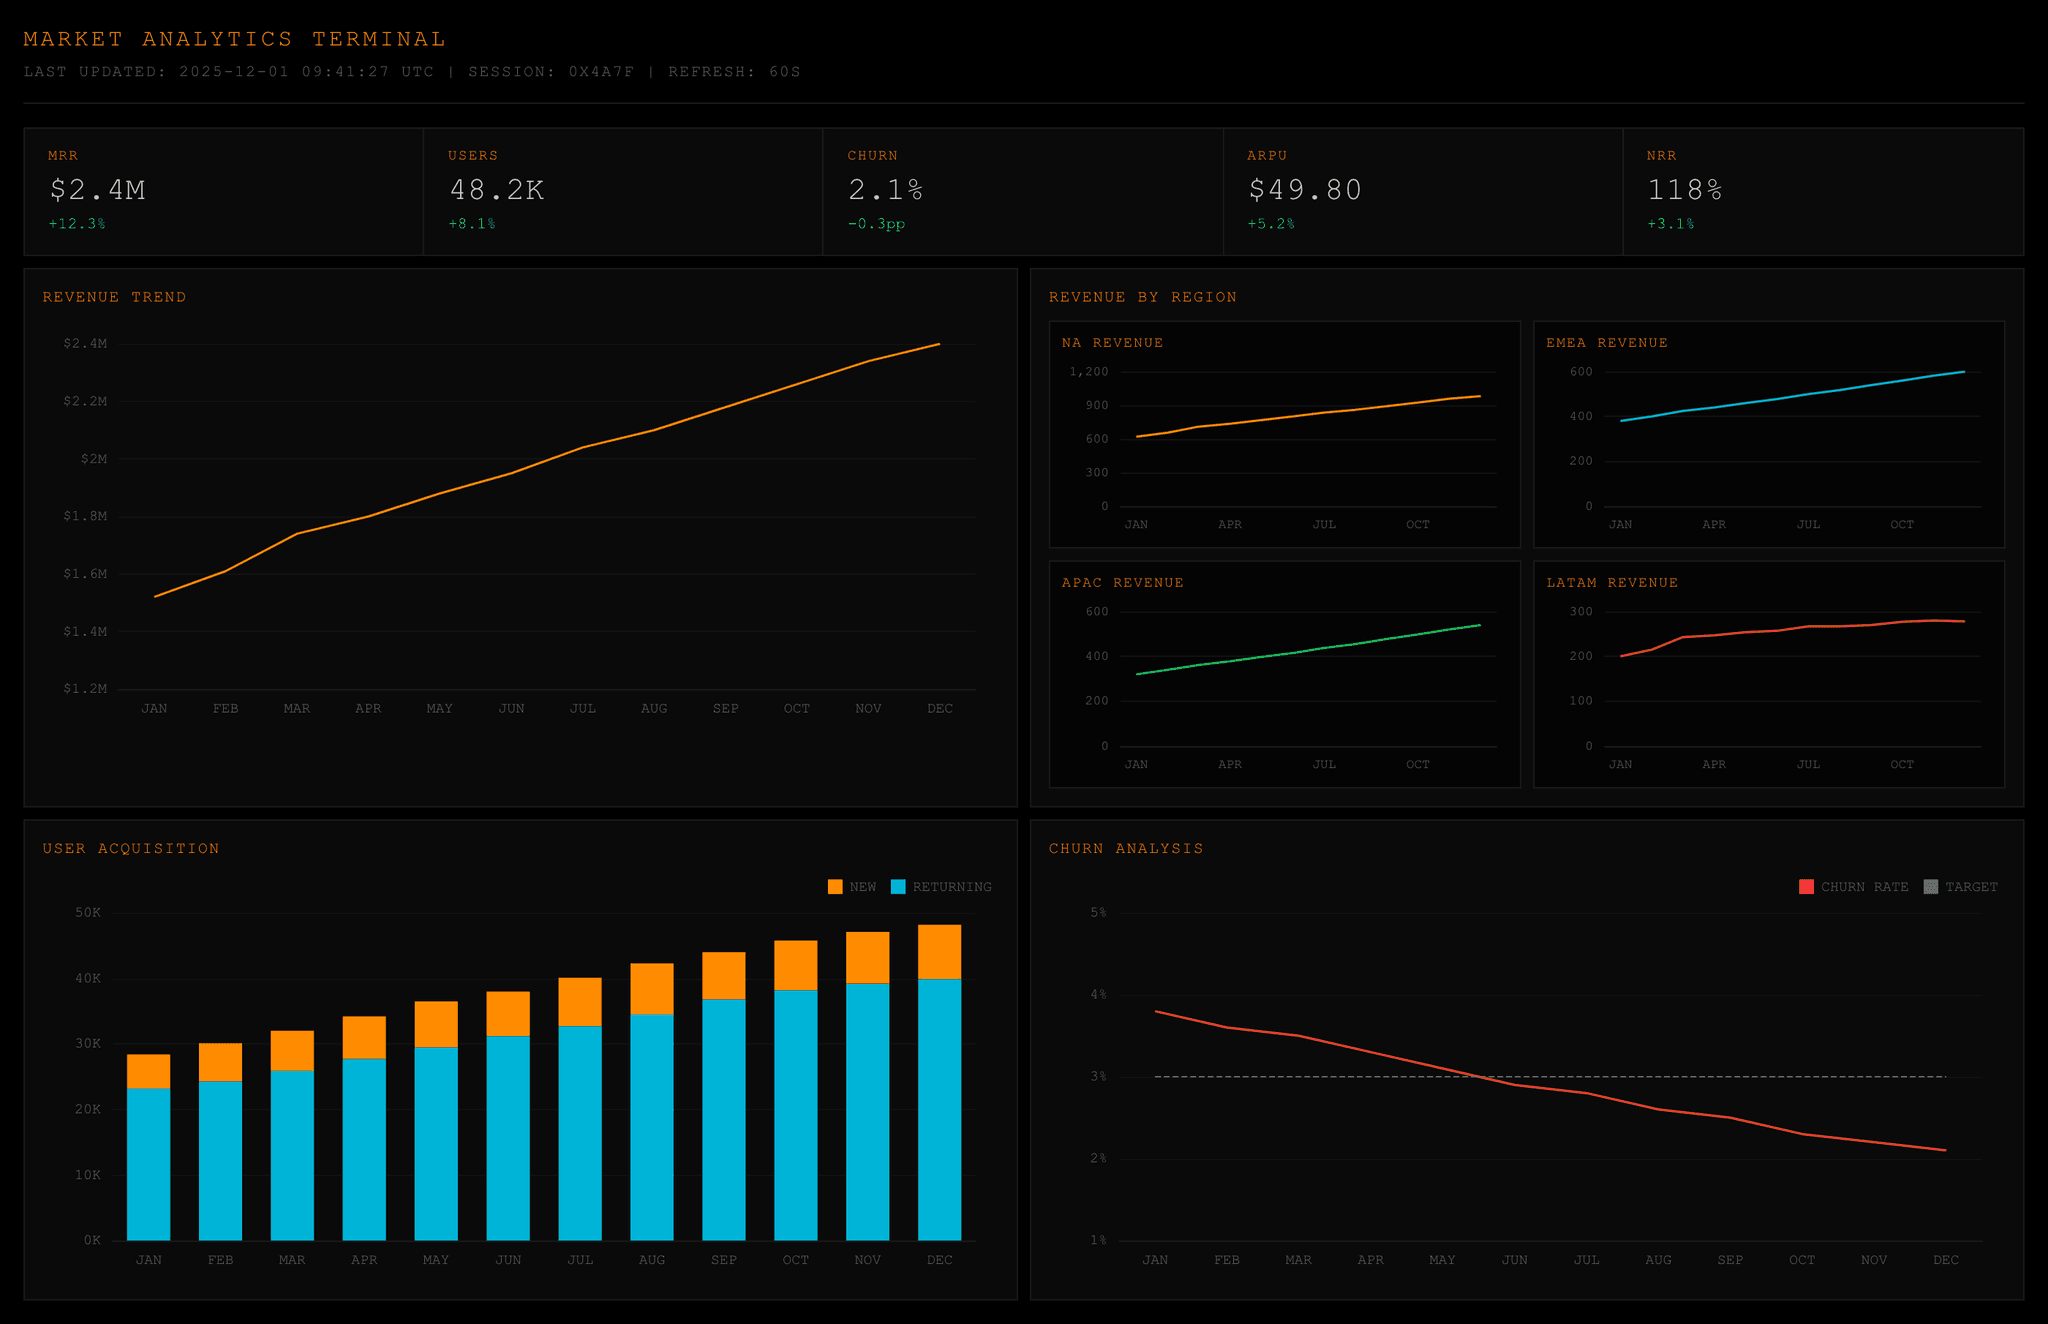Click the blue RETURNING legend swatch
Image resolution: width=2048 pixels, height=1324 pixels.
point(898,887)
